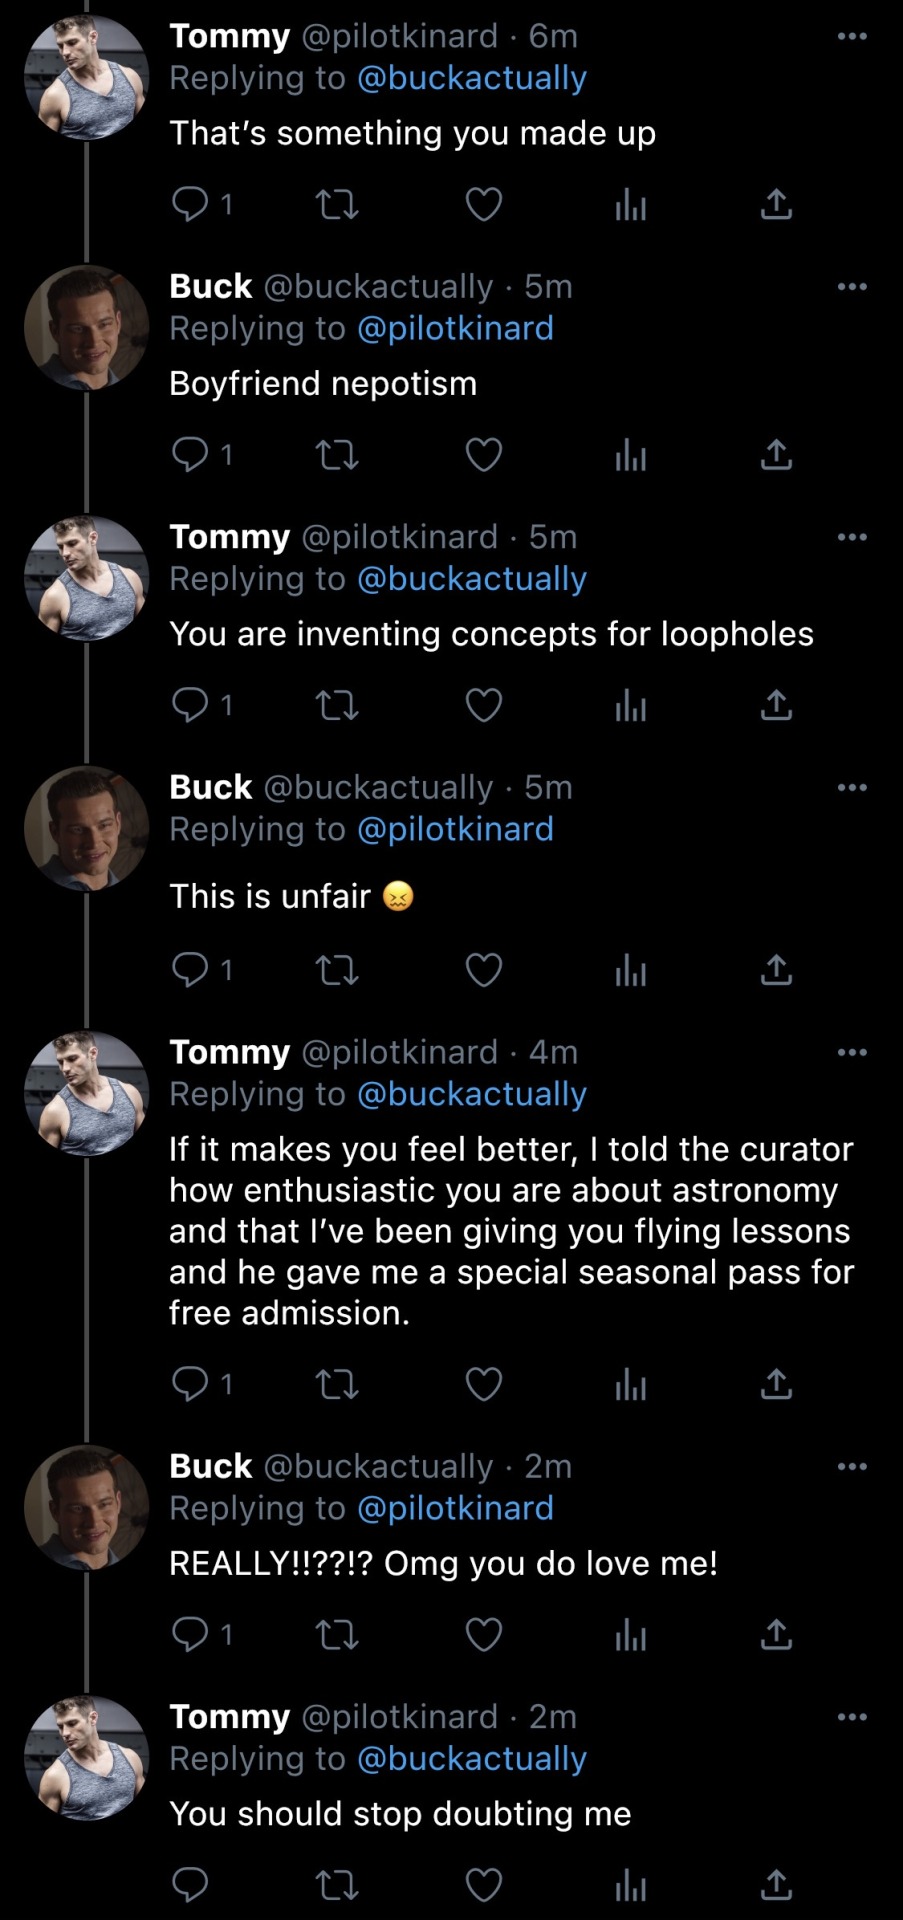This screenshot has width=903, height=1920.
Task: Open more options for "Boyfriend nepotism" tweet
Action: click(852, 287)
